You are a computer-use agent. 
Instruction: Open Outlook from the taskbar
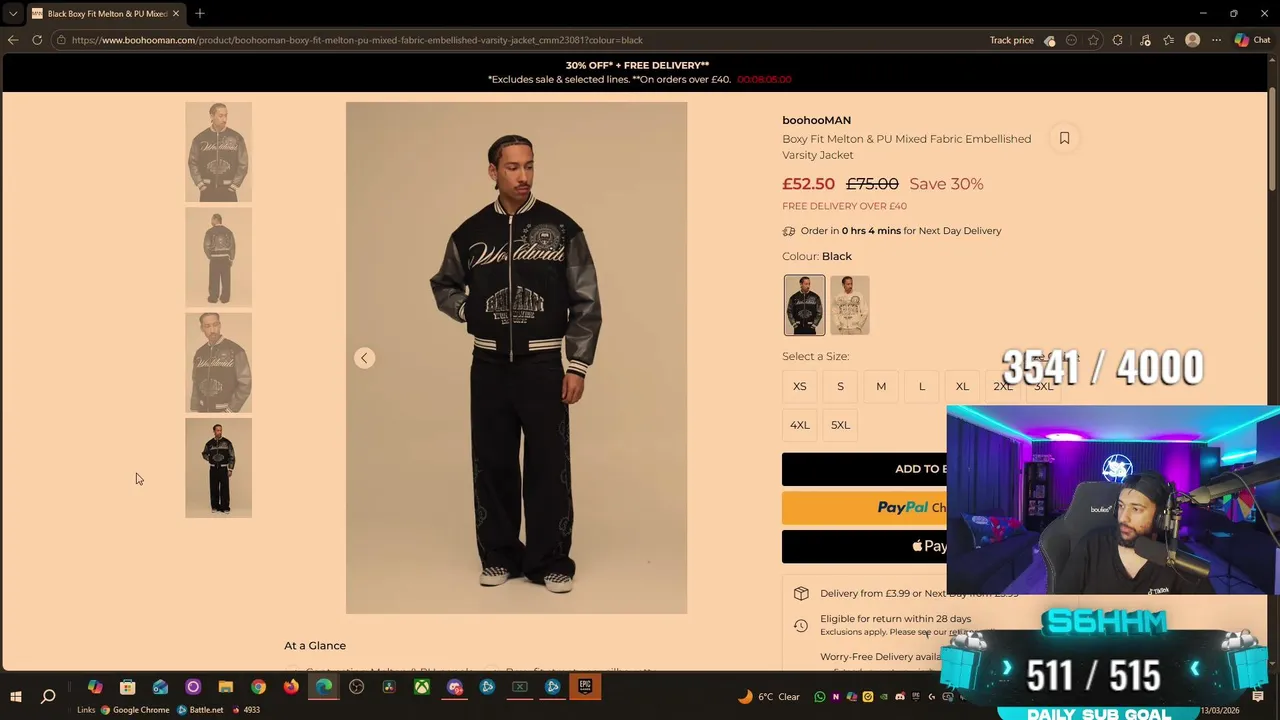click(x=160, y=687)
